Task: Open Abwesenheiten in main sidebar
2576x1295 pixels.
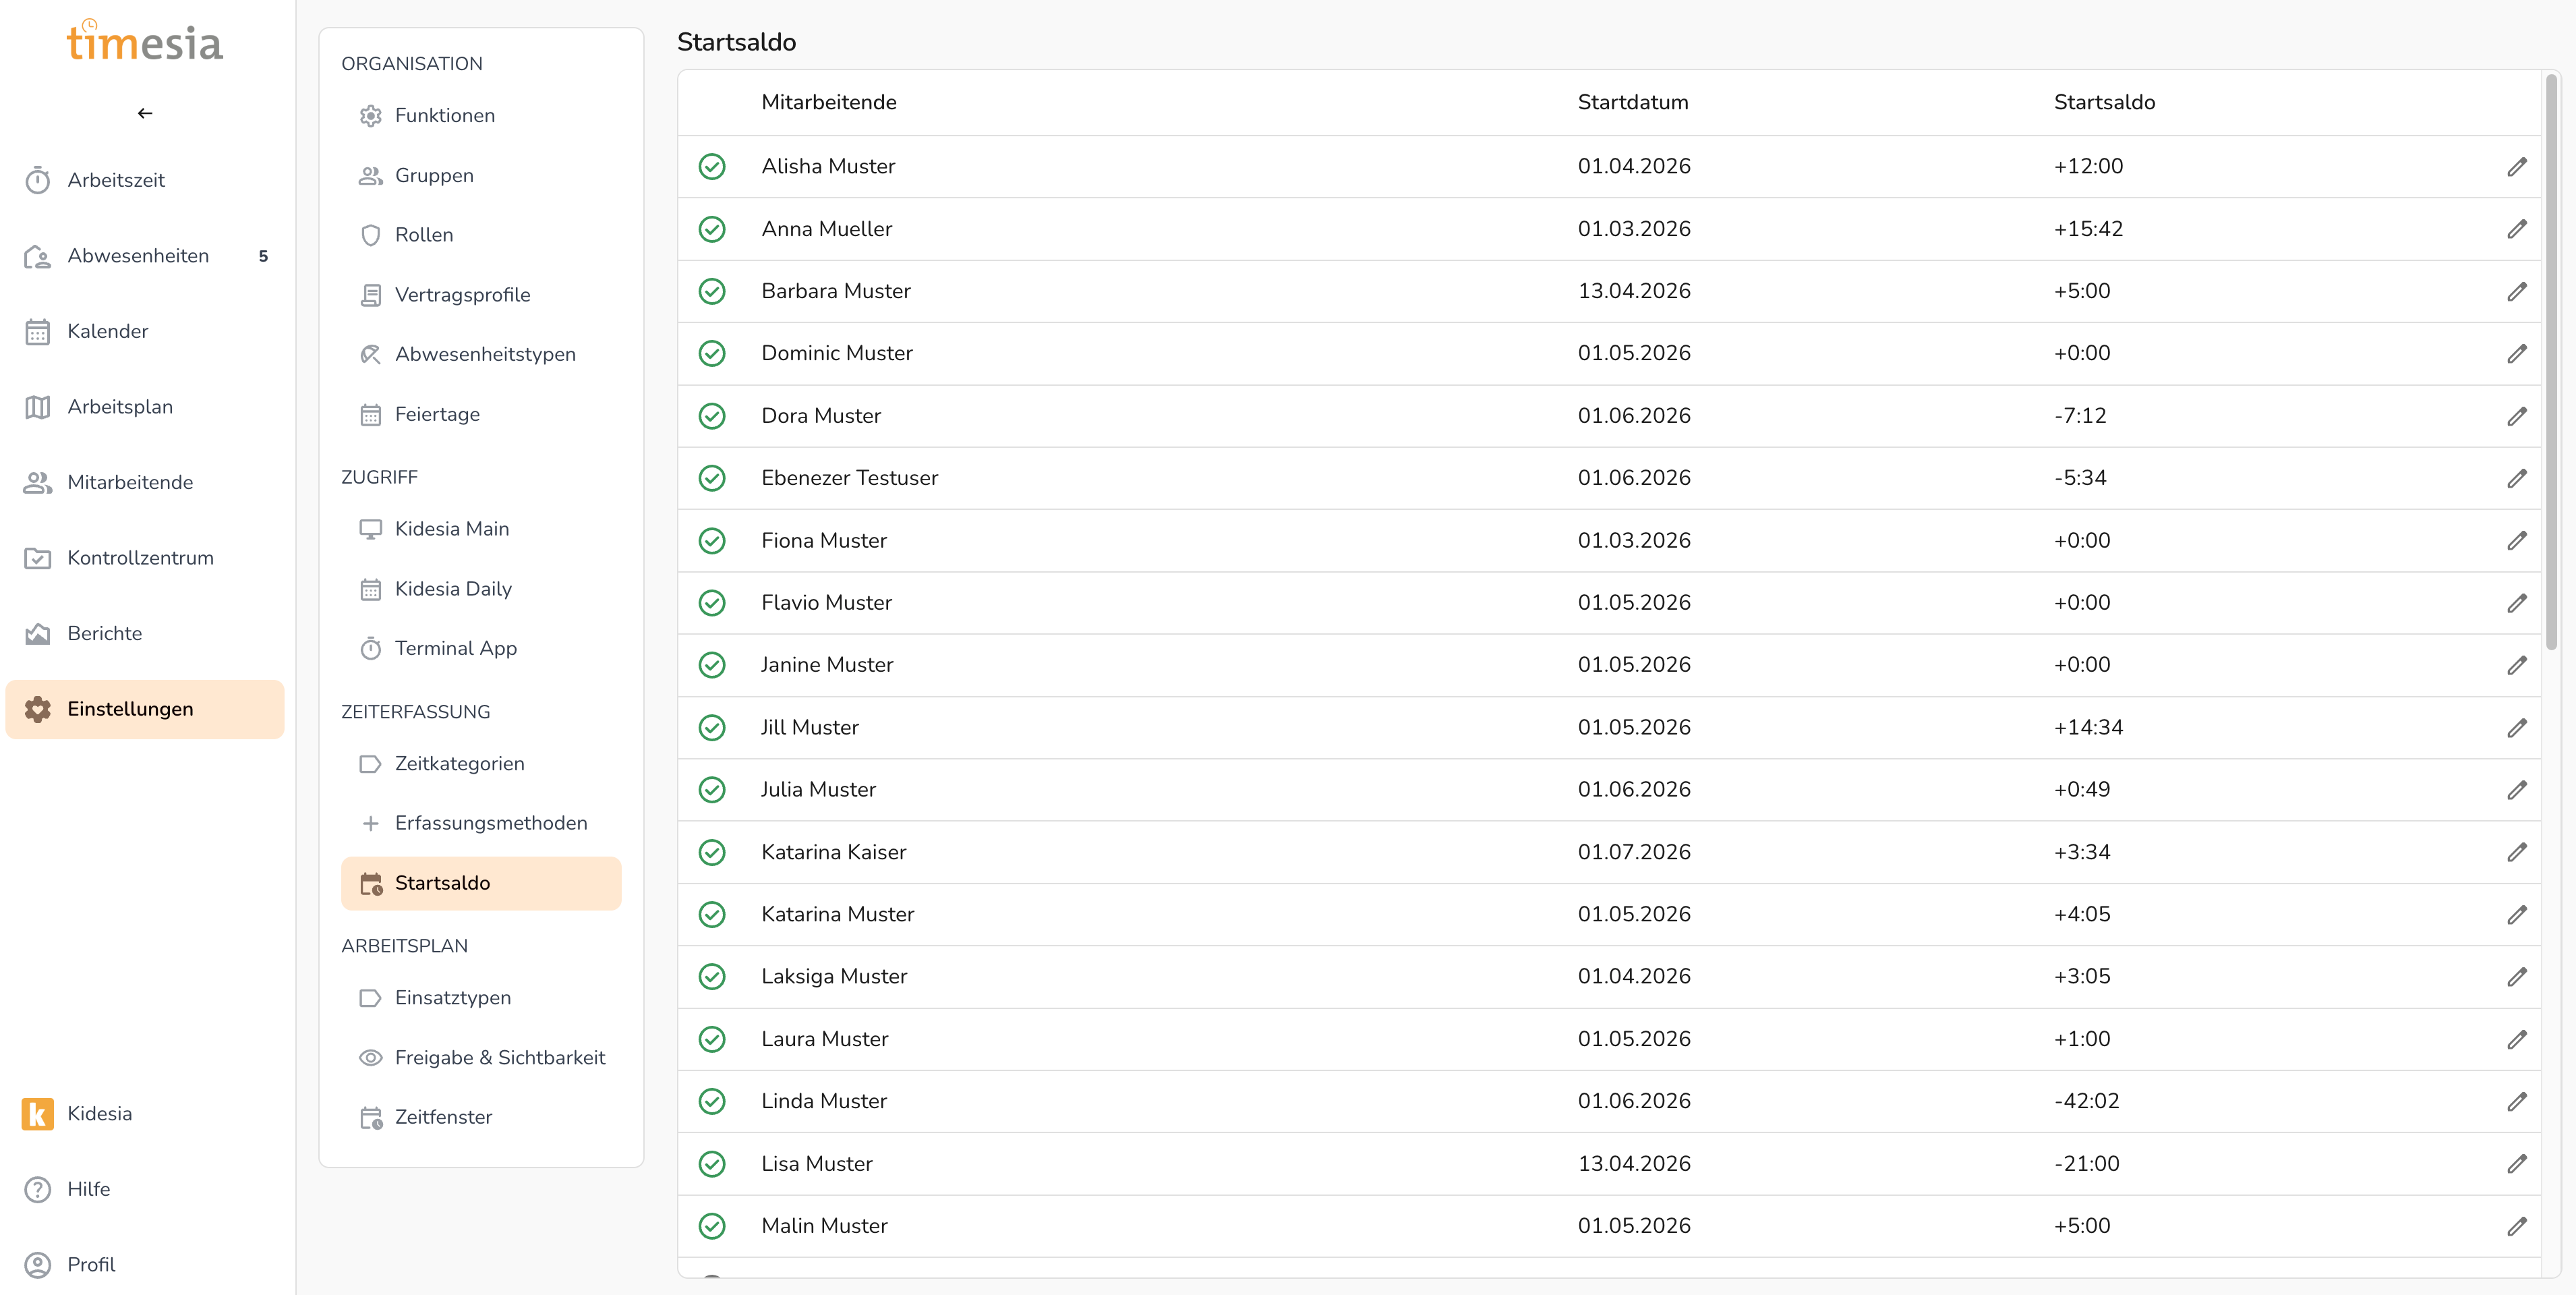Action: 138,256
